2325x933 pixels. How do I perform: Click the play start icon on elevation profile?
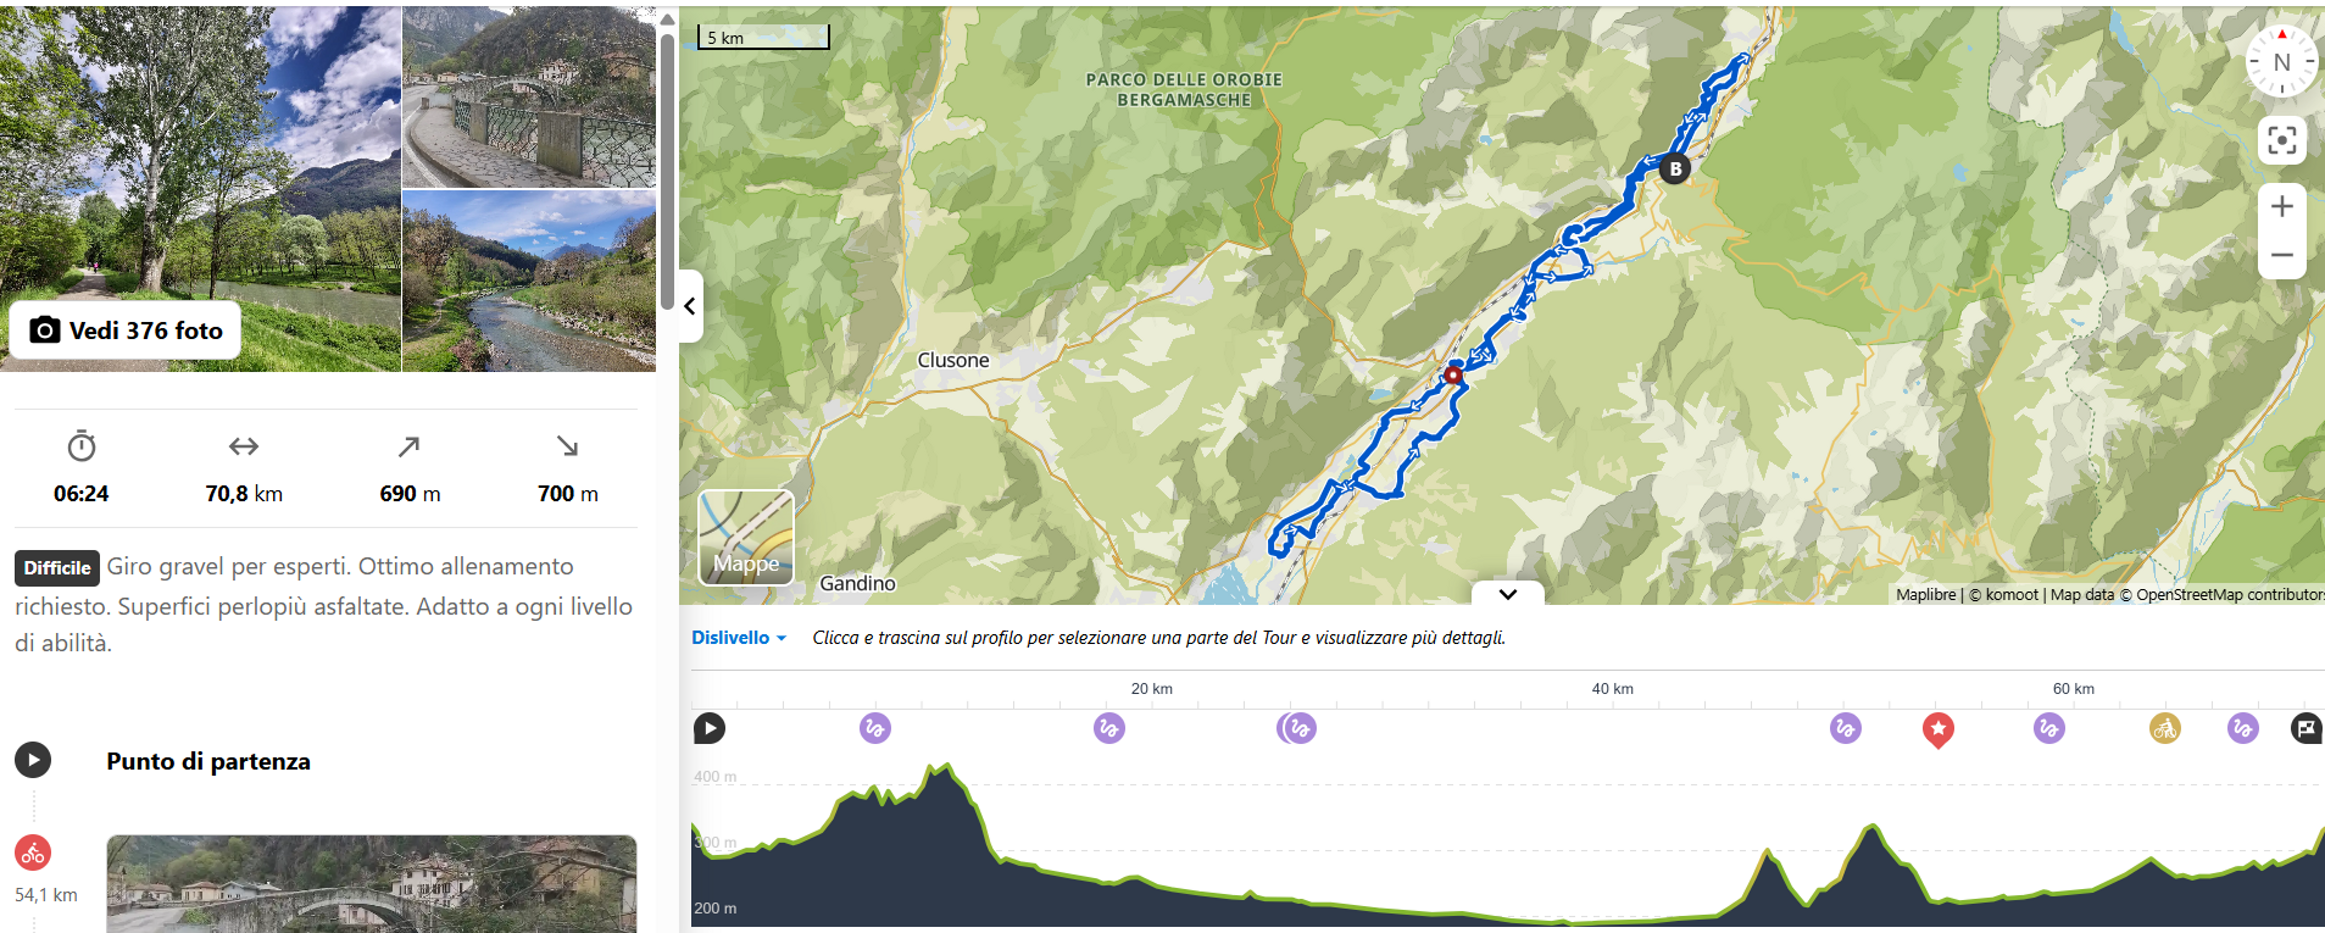tap(709, 728)
